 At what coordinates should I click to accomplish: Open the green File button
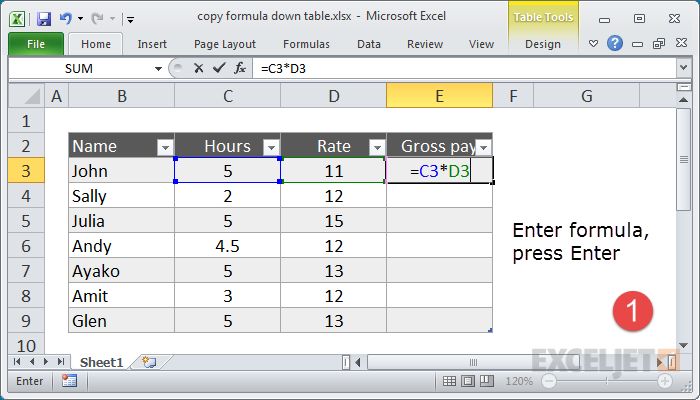pos(36,44)
